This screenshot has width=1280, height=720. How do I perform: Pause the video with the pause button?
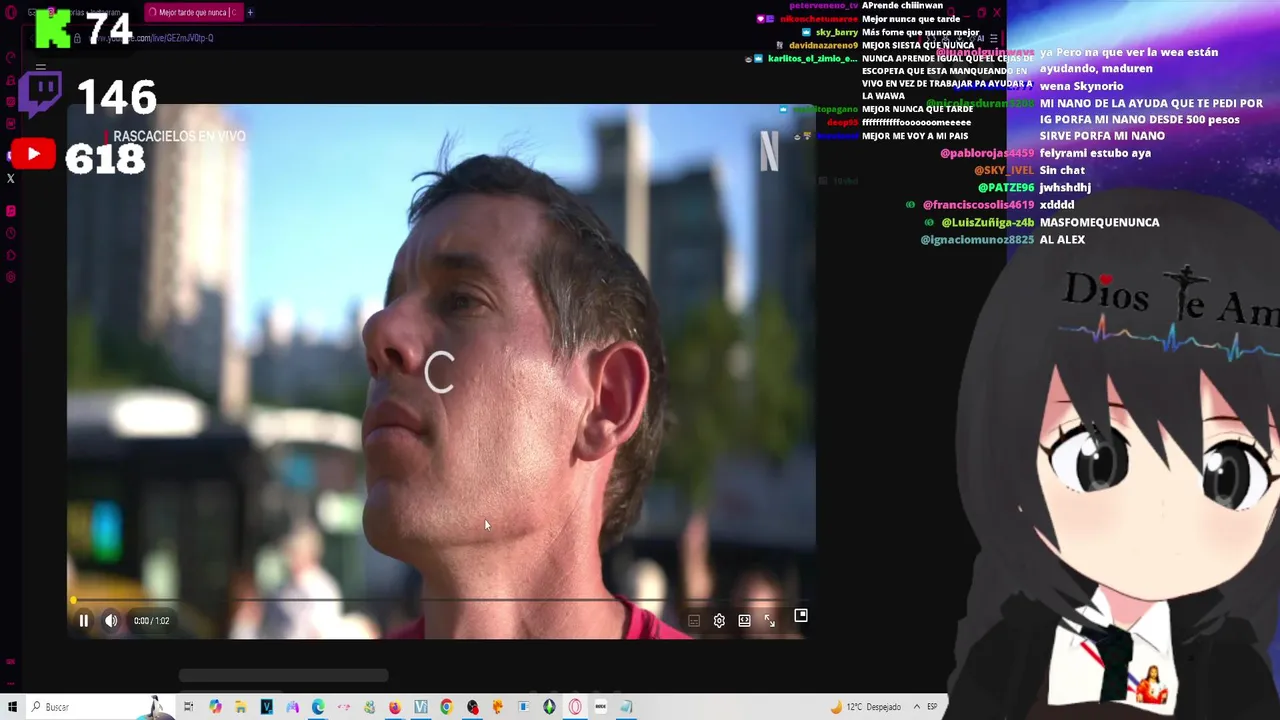(84, 621)
